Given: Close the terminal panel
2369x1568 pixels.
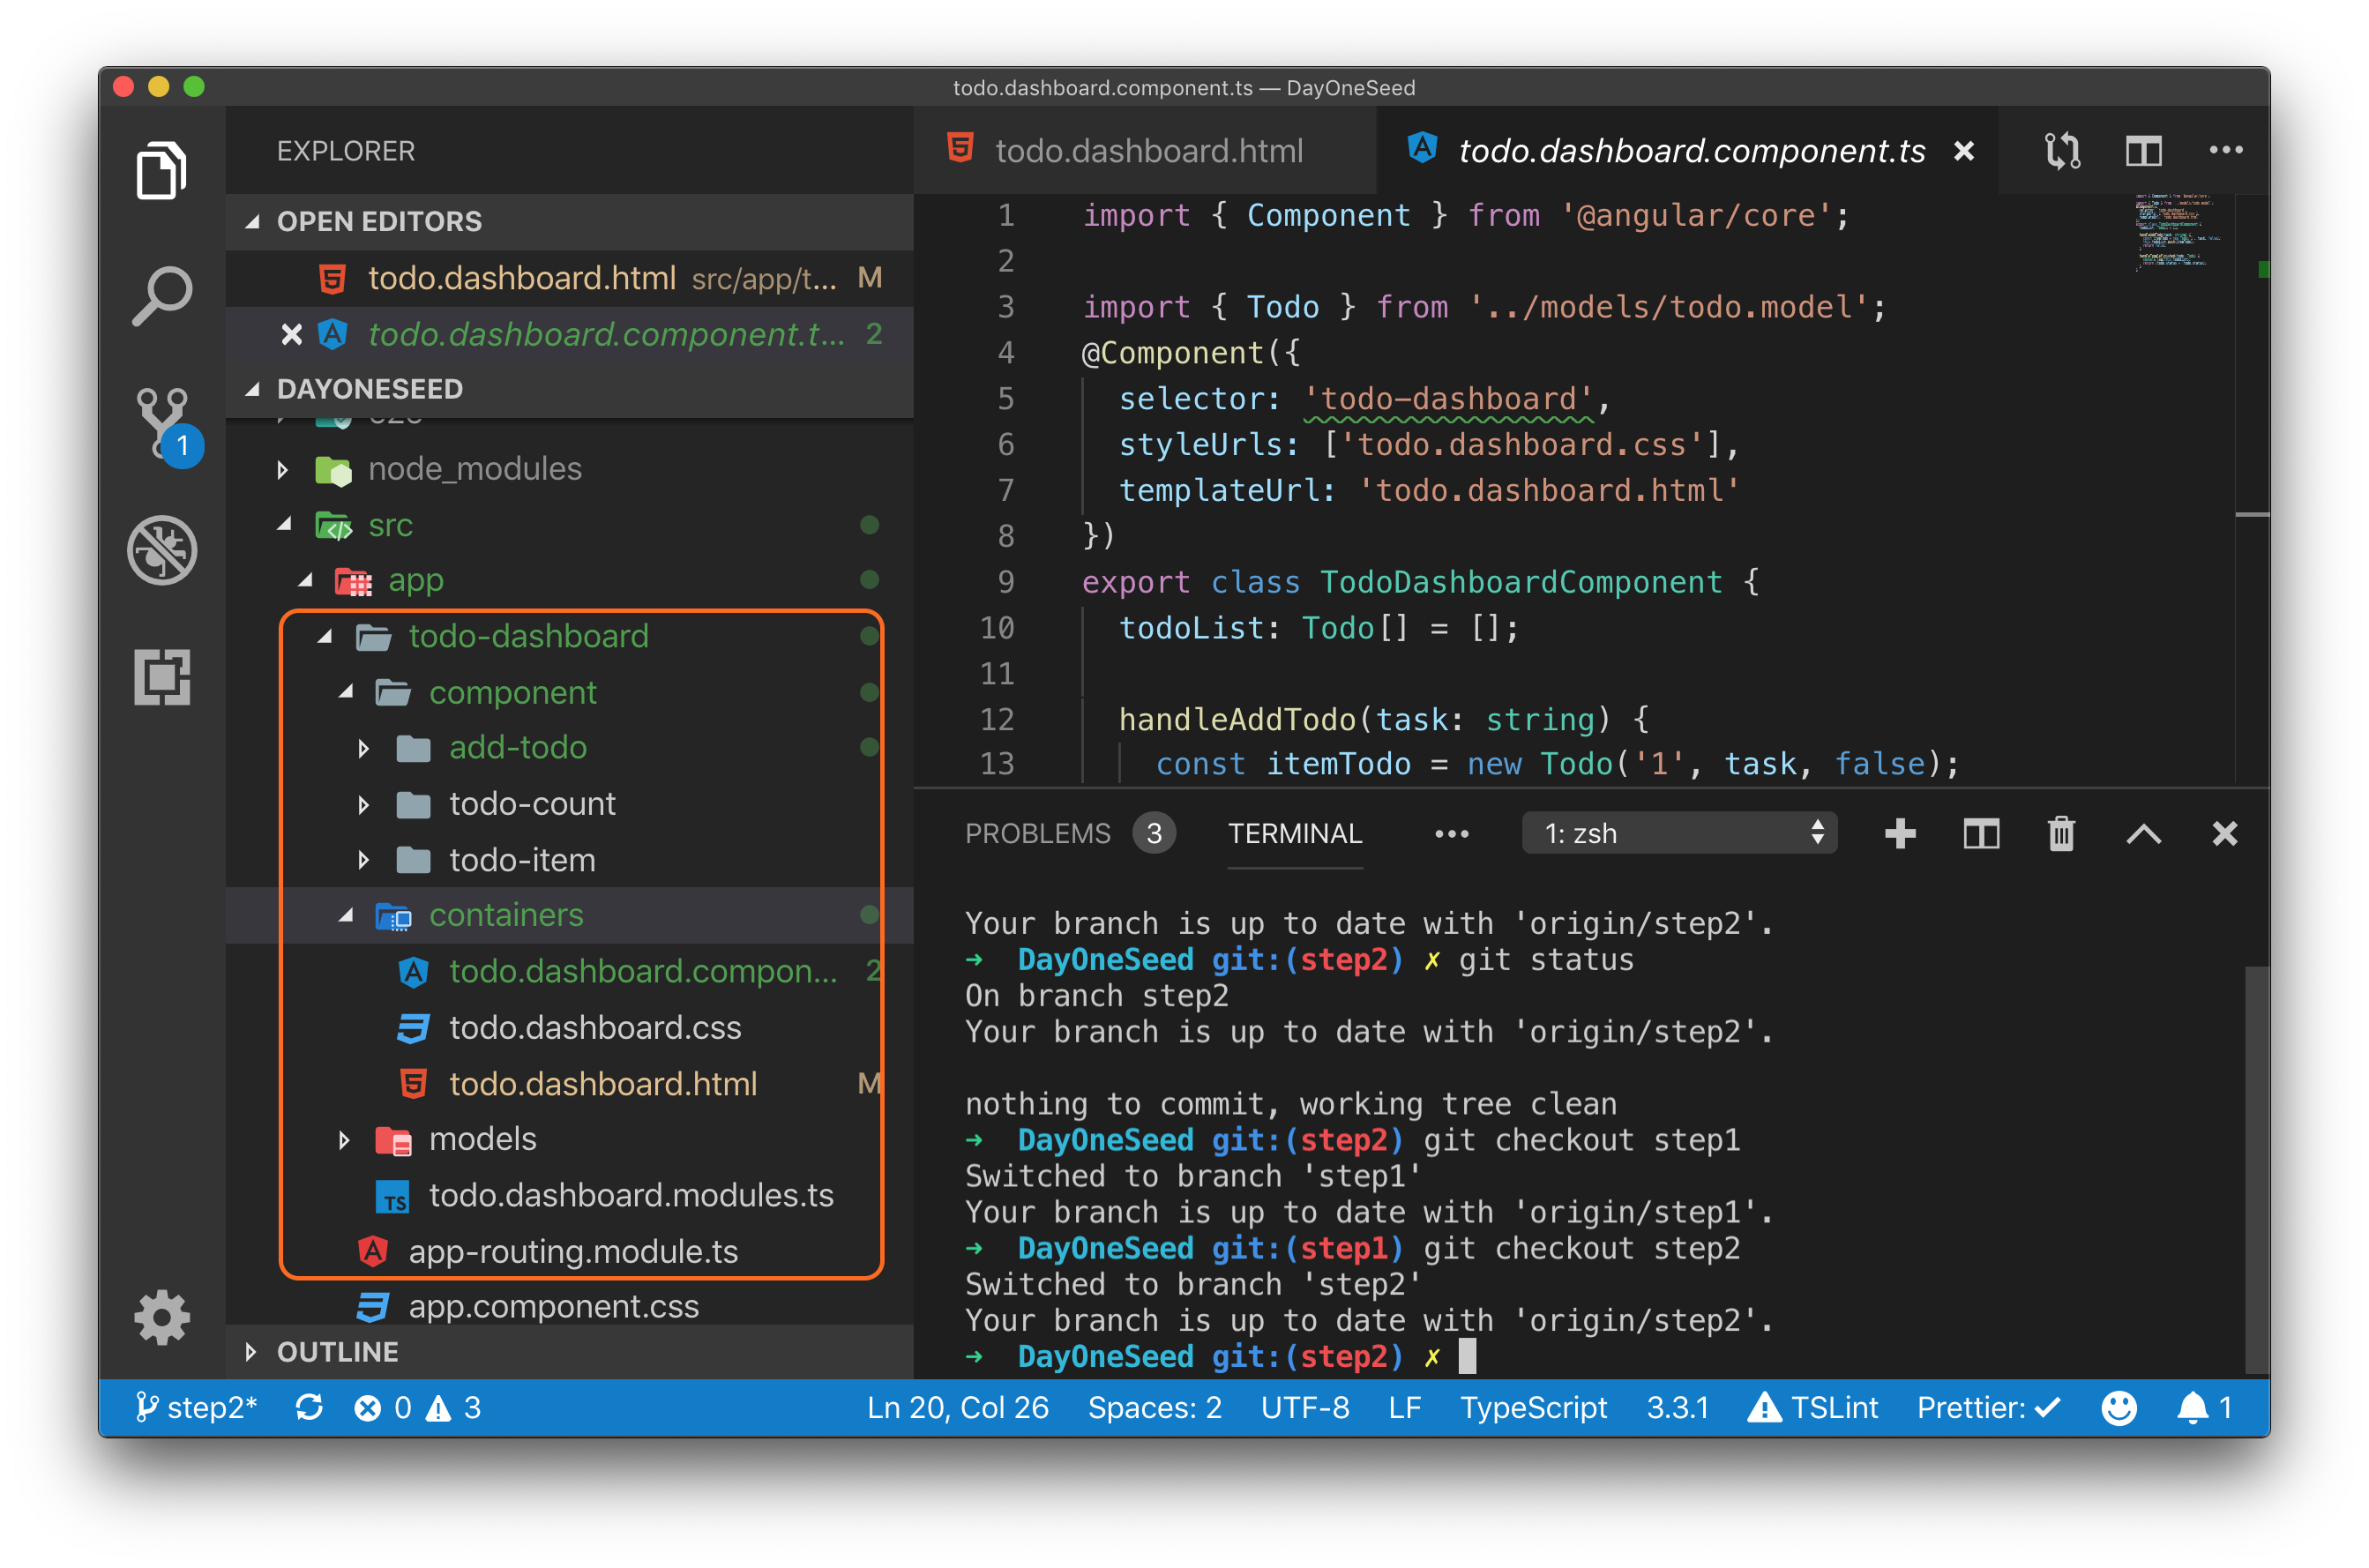Looking at the screenshot, I should pos(2224,833).
